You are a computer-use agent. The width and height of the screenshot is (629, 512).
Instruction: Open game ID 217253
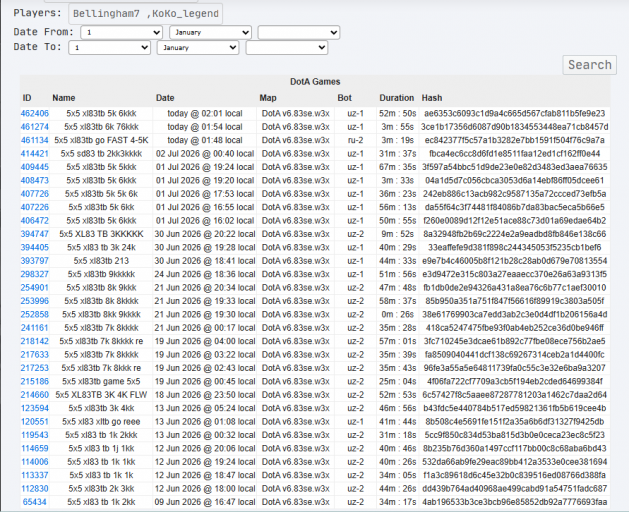(34, 368)
